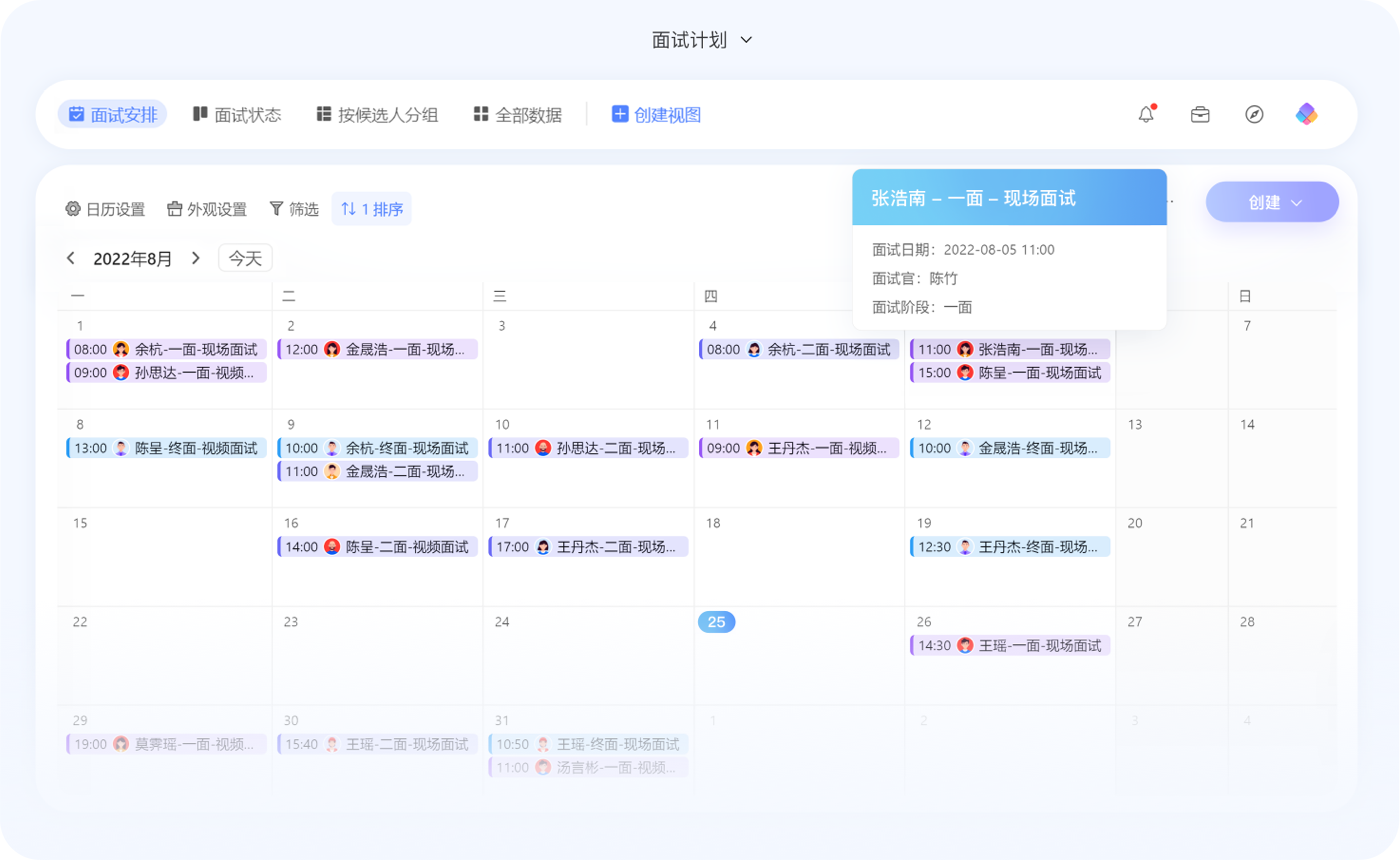This screenshot has width=1400, height=860.
Task: Open 日历设置 calendar settings
Action: 105,209
